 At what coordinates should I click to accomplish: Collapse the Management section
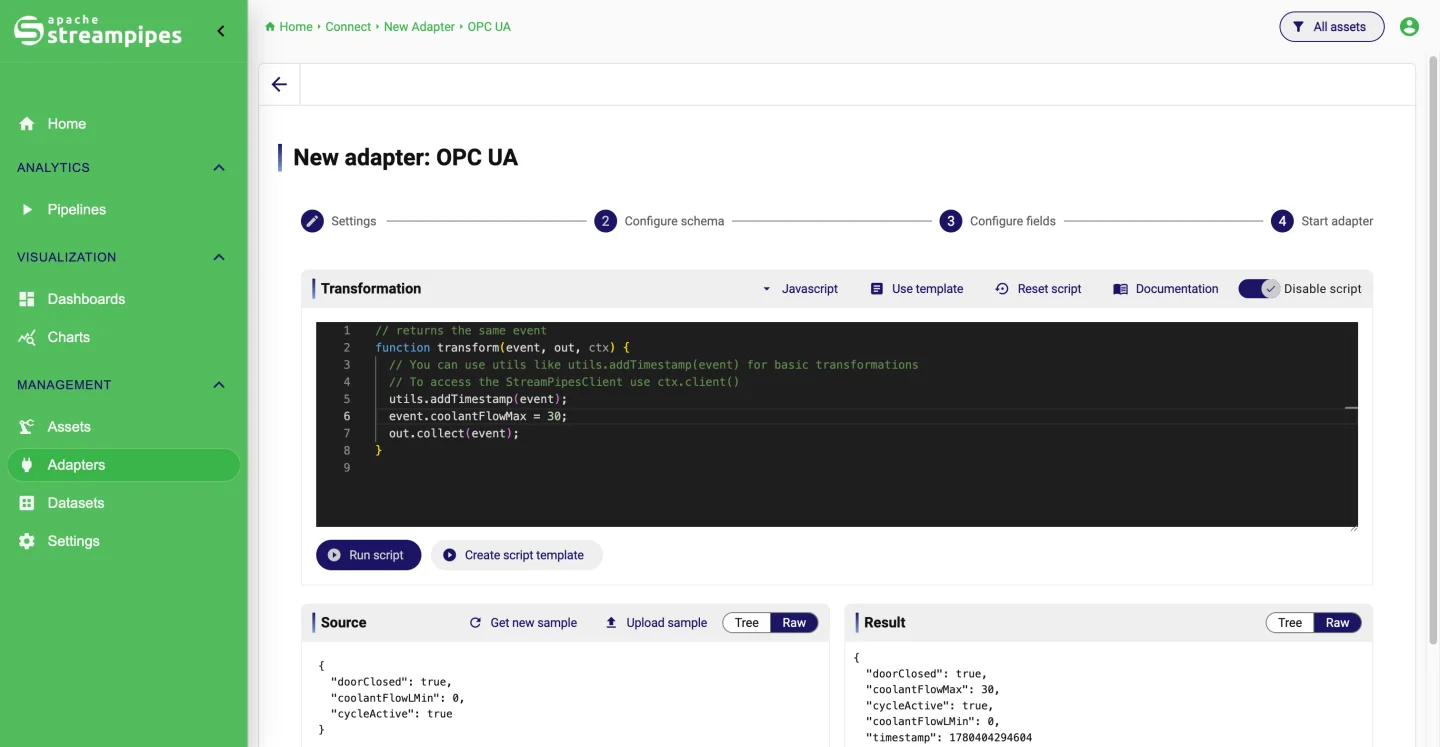pyautogui.click(x=219, y=385)
